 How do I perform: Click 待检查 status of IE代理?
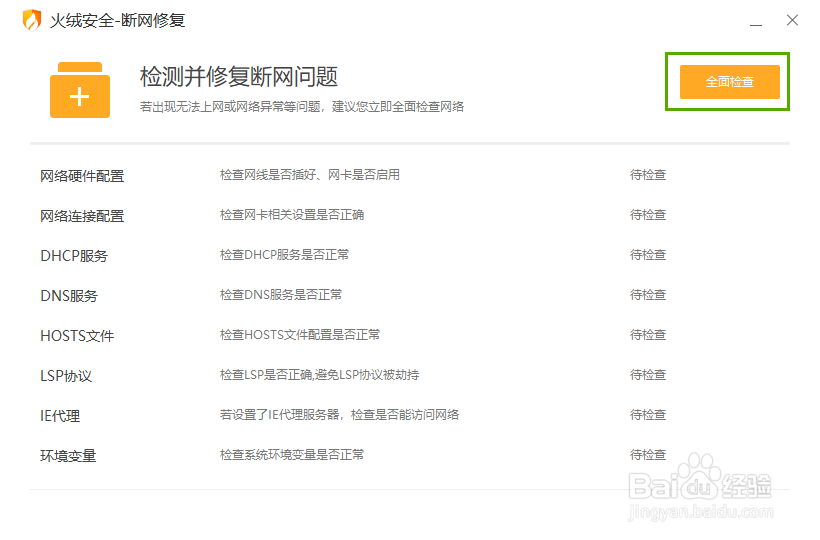pos(648,415)
